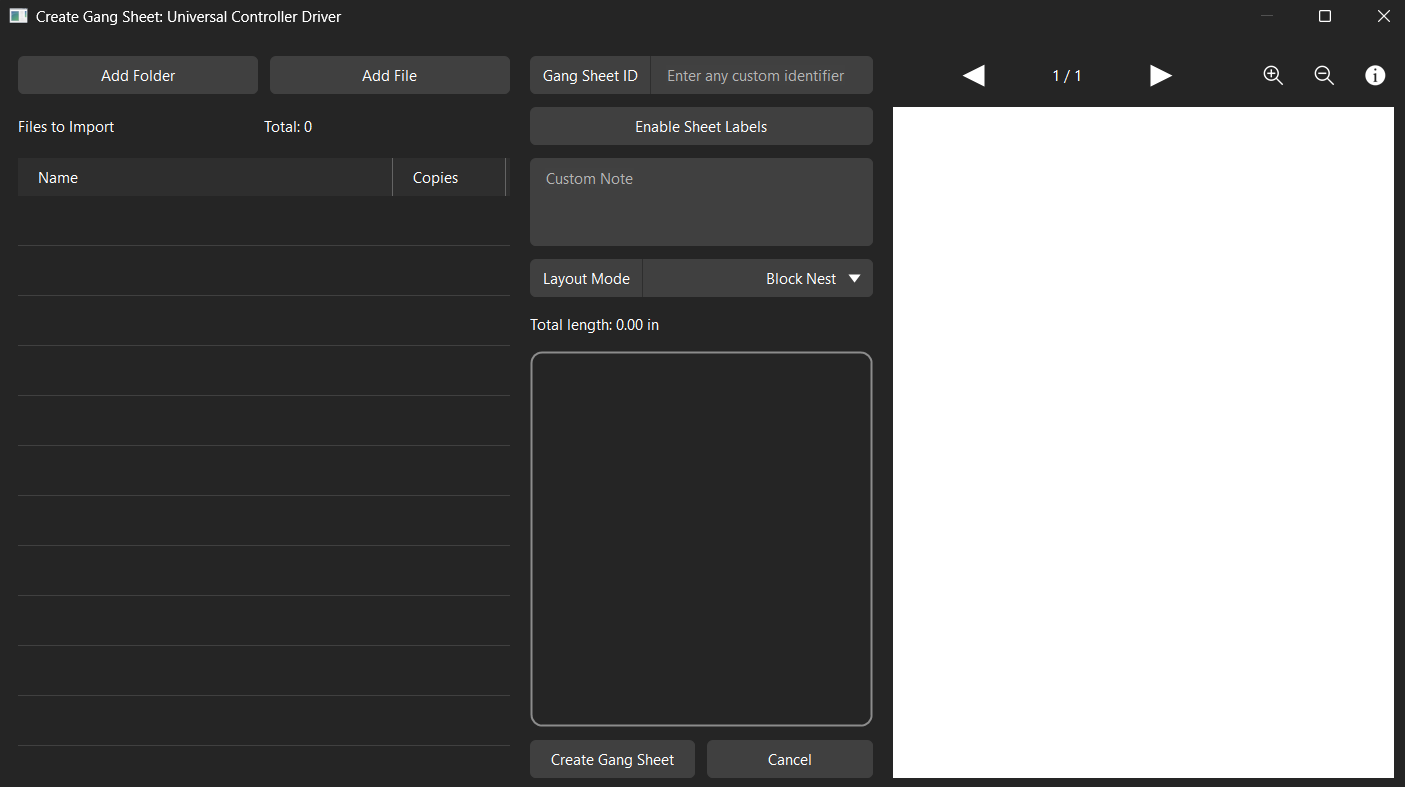Open the info icon in preview toolbar
The image size is (1405, 787).
1375,76
